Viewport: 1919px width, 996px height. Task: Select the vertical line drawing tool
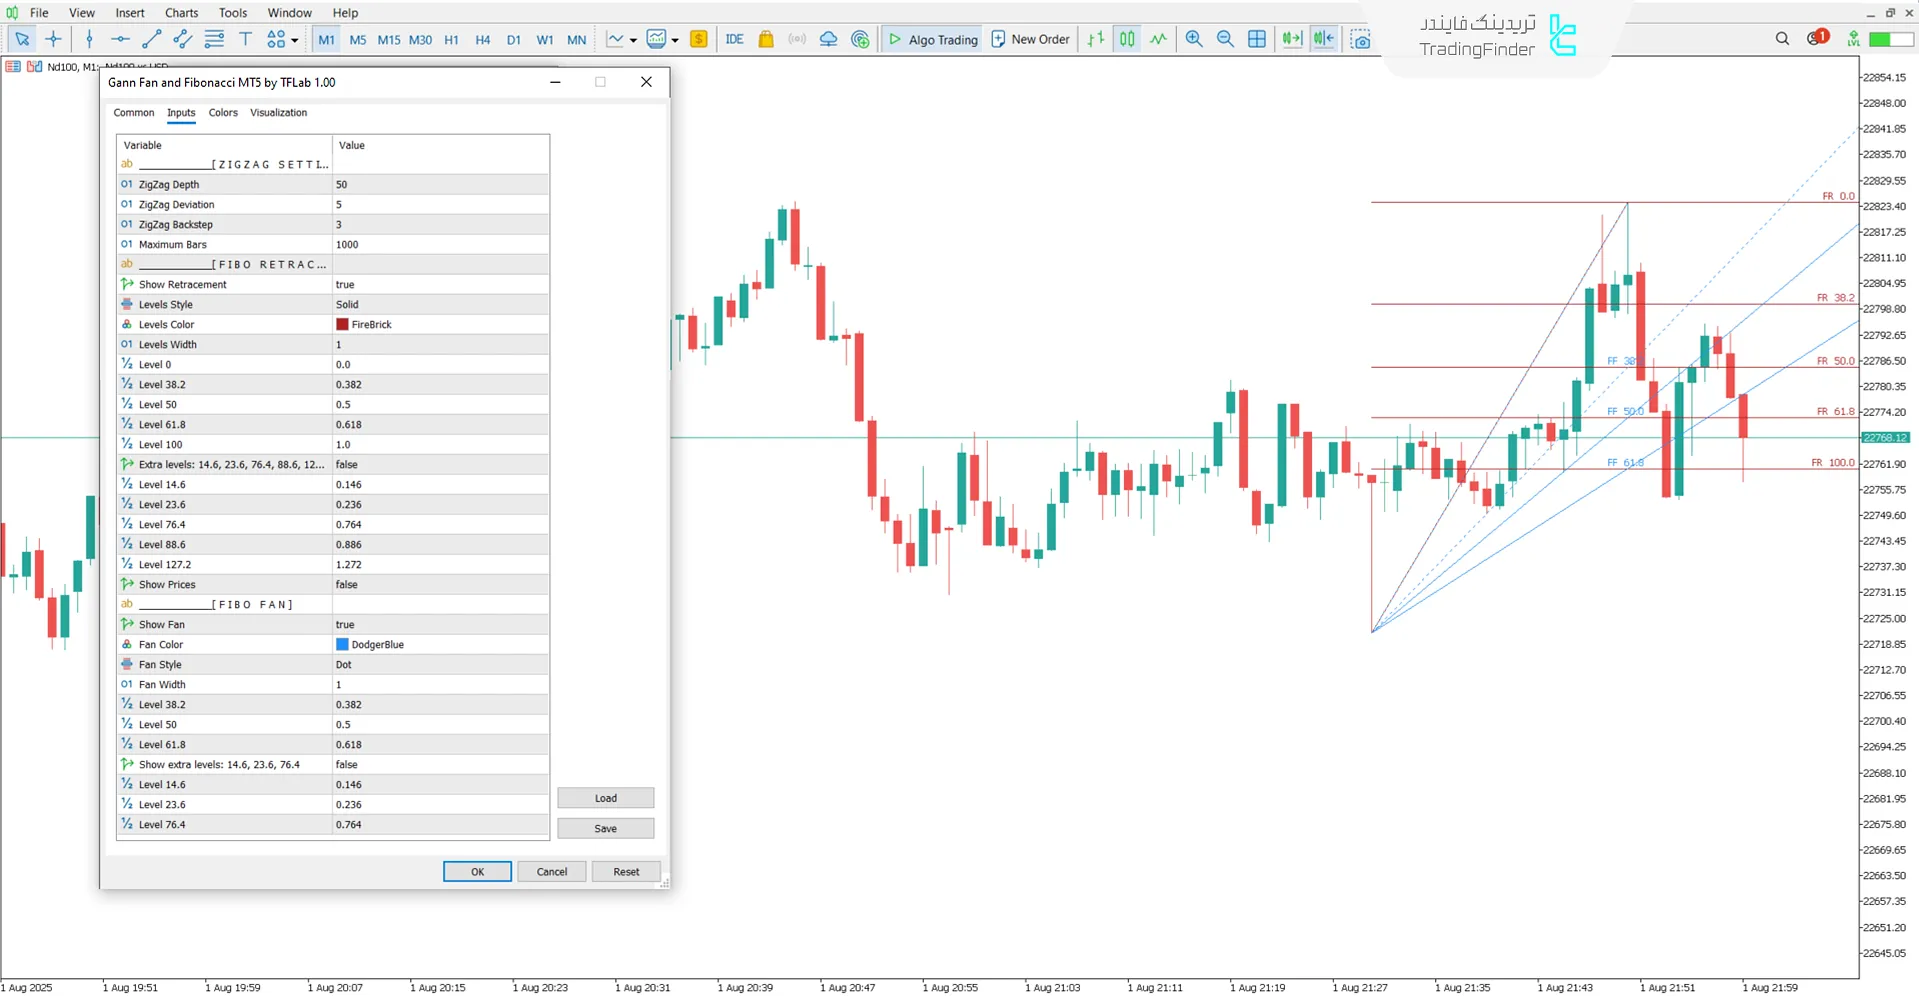pyautogui.click(x=88, y=39)
